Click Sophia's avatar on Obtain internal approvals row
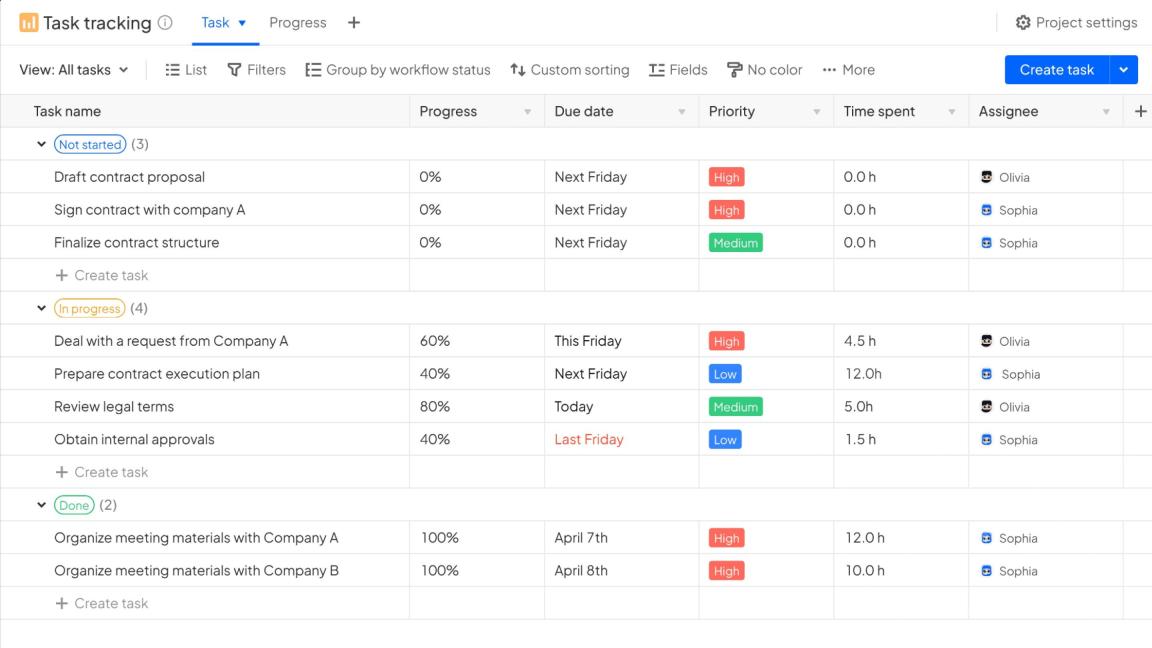The height and width of the screenshot is (648, 1152). point(987,439)
